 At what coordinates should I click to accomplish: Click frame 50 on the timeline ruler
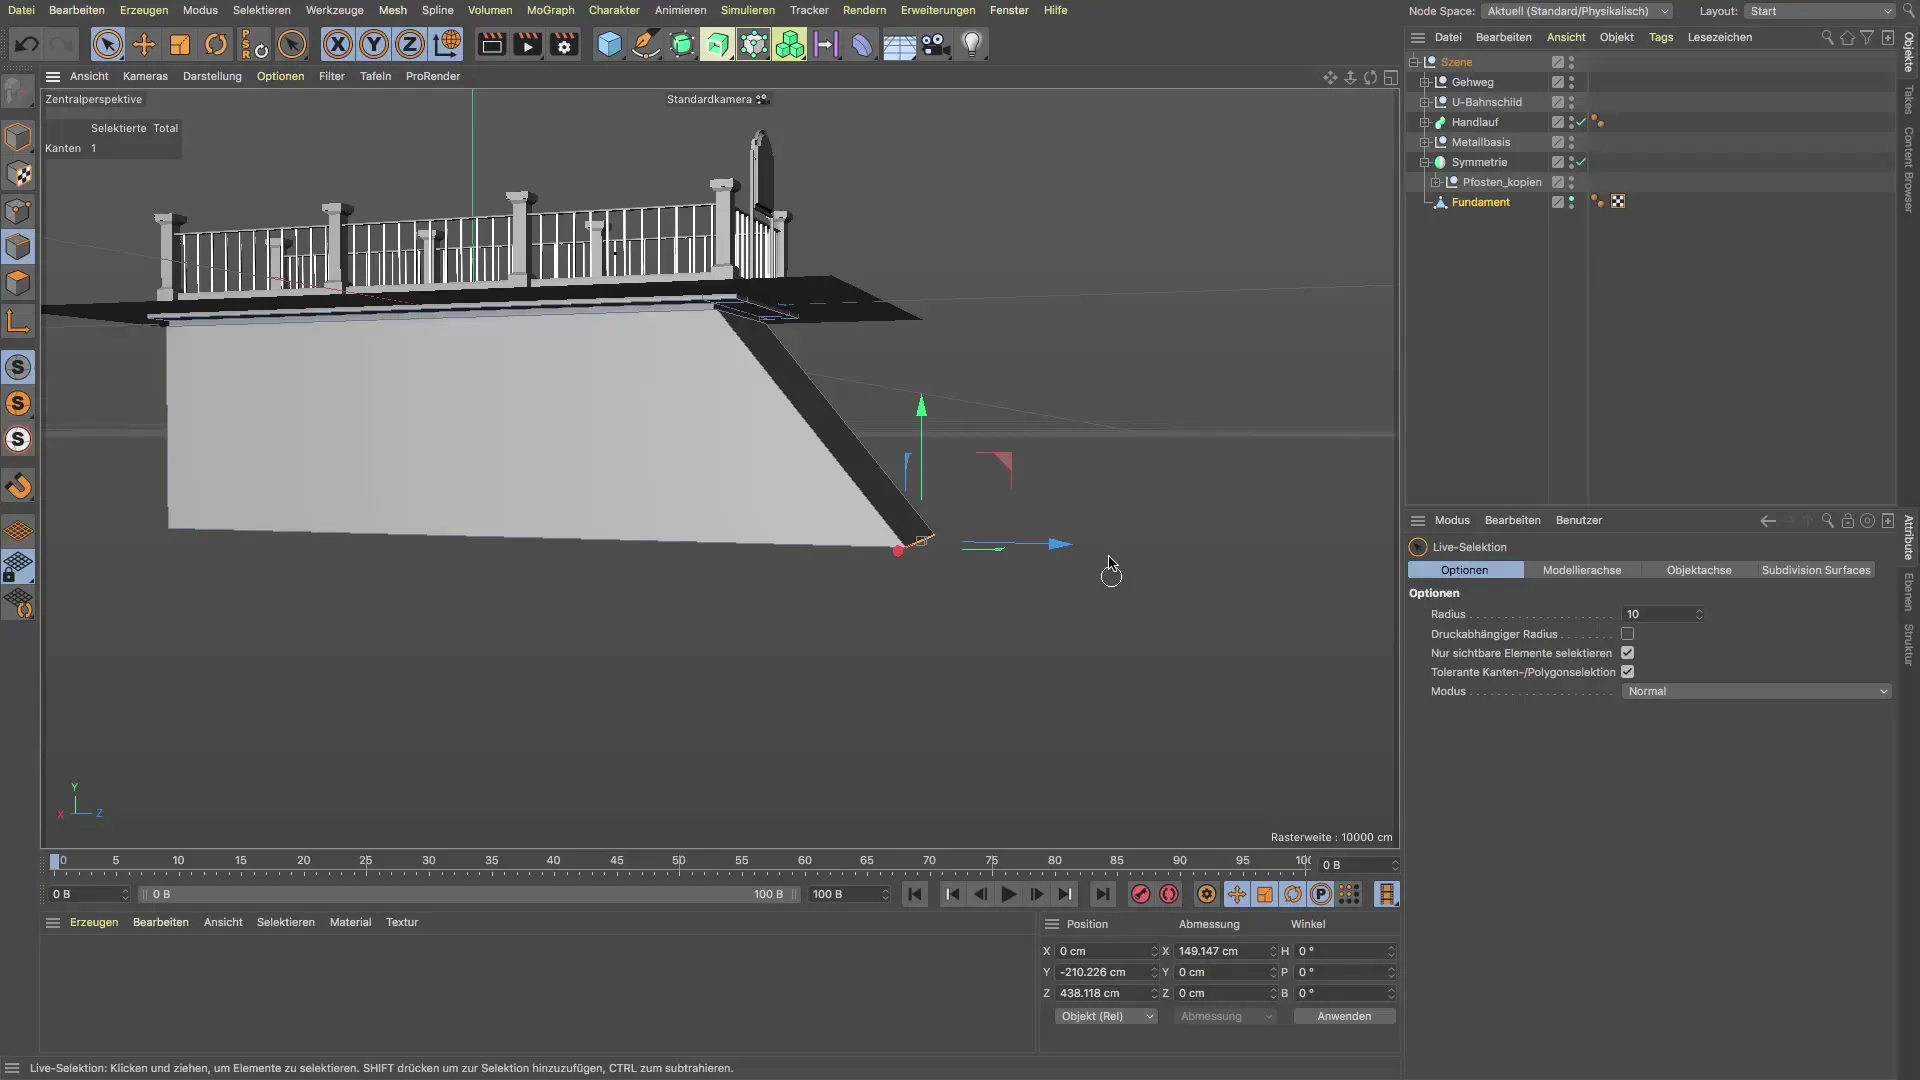pyautogui.click(x=679, y=861)
